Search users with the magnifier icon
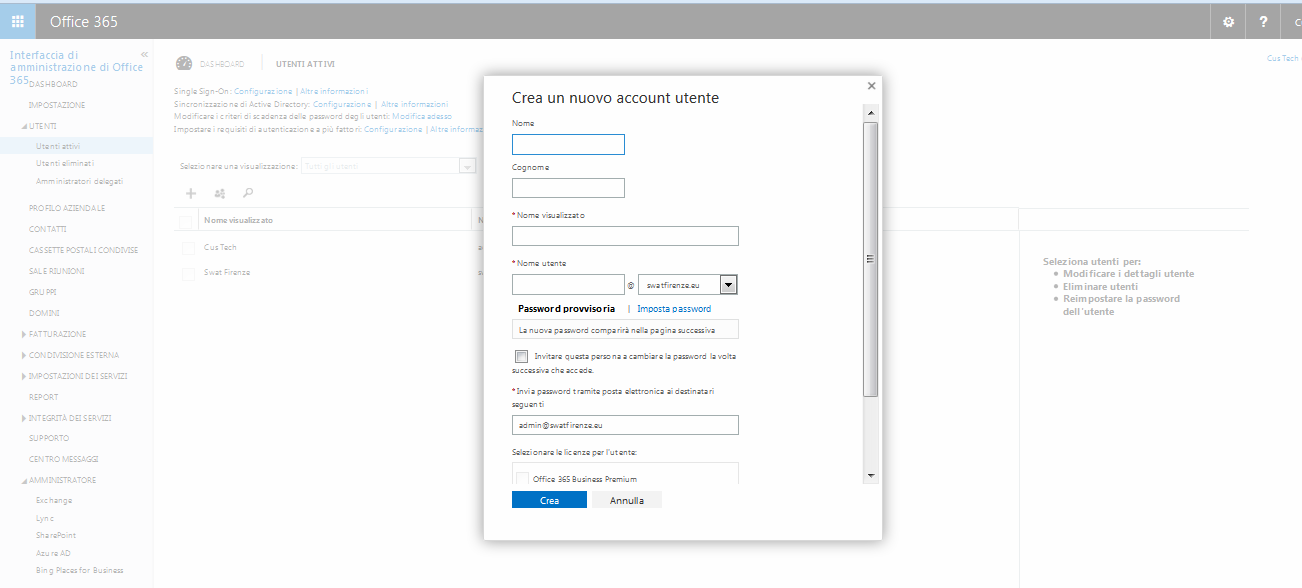The width and height of the screenshot is (1302, 588). (x=247, y=192)
